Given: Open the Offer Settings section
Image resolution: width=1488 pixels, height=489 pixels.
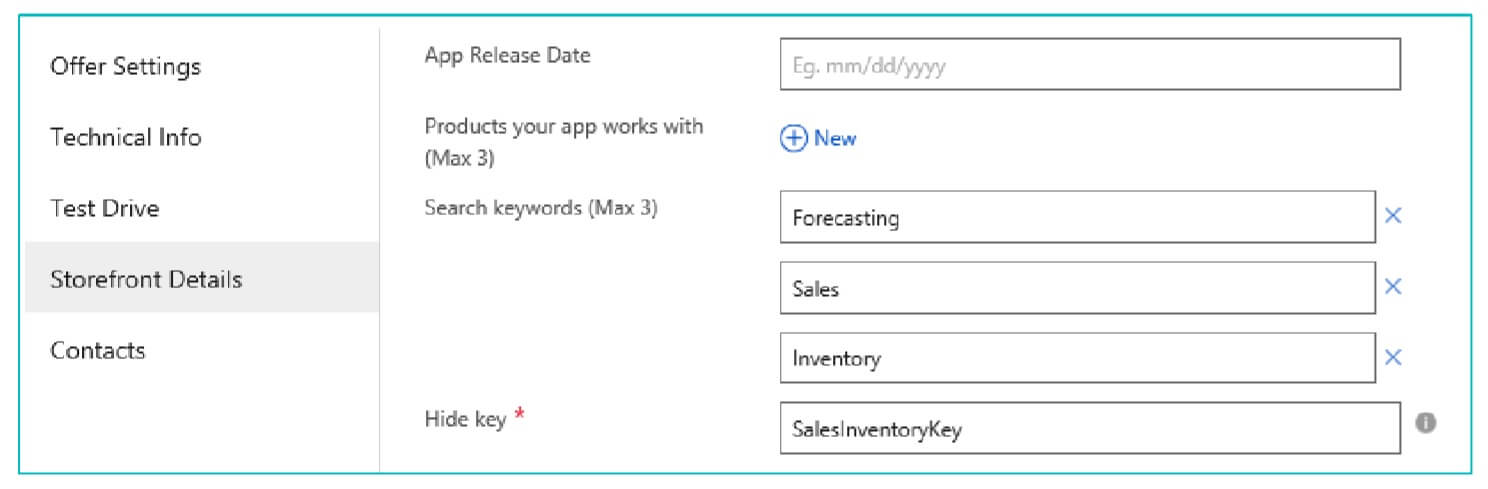Looking at the screenshot, I should [126, 67].
